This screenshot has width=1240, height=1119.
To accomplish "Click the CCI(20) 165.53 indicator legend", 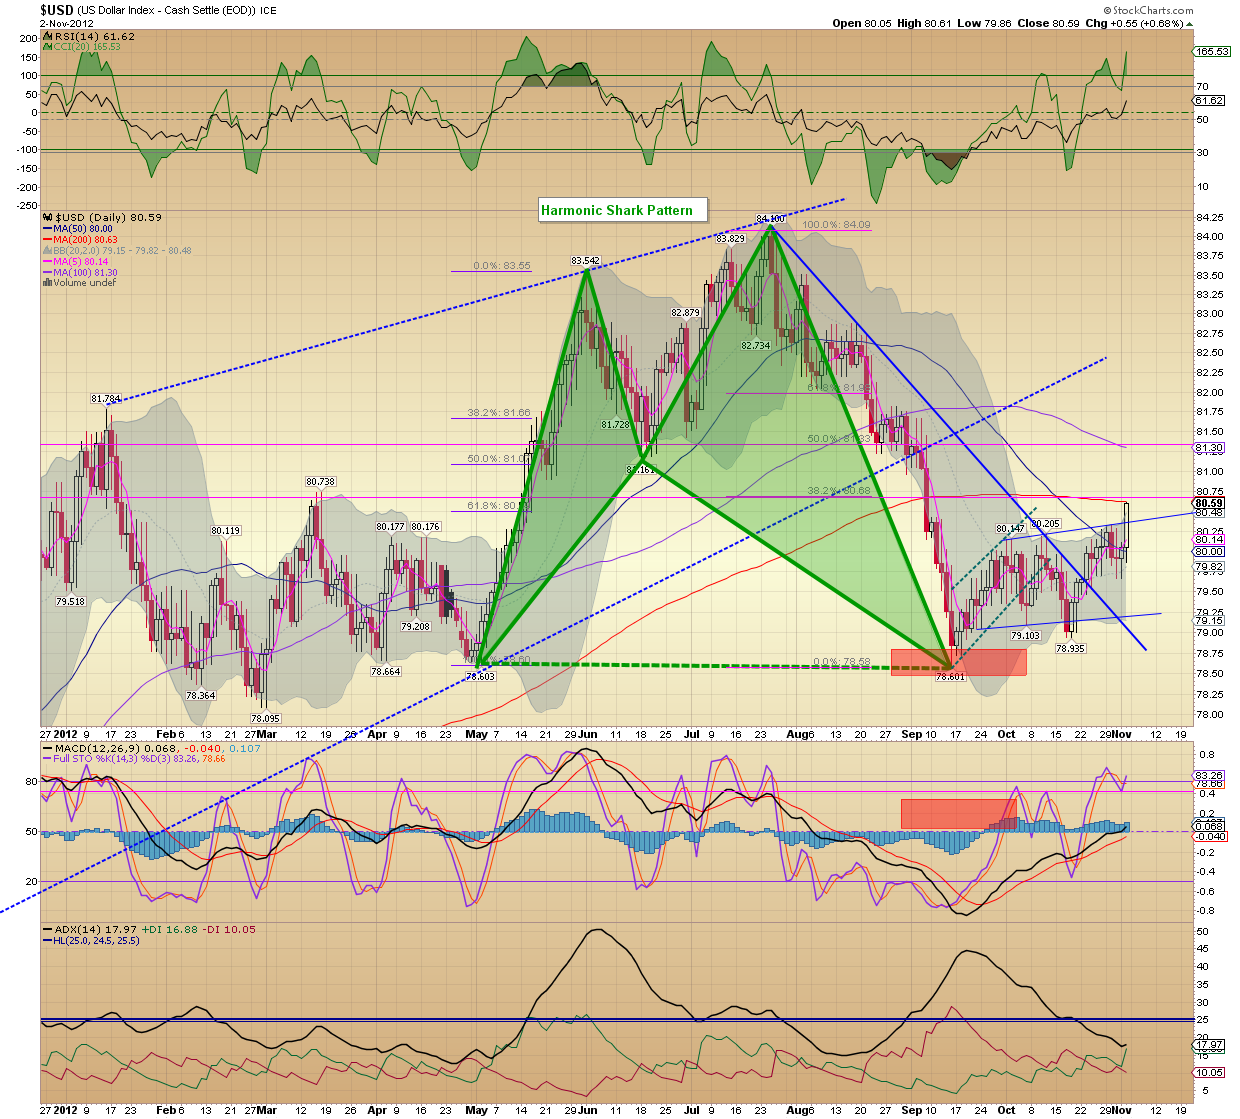I will point(83,47).
